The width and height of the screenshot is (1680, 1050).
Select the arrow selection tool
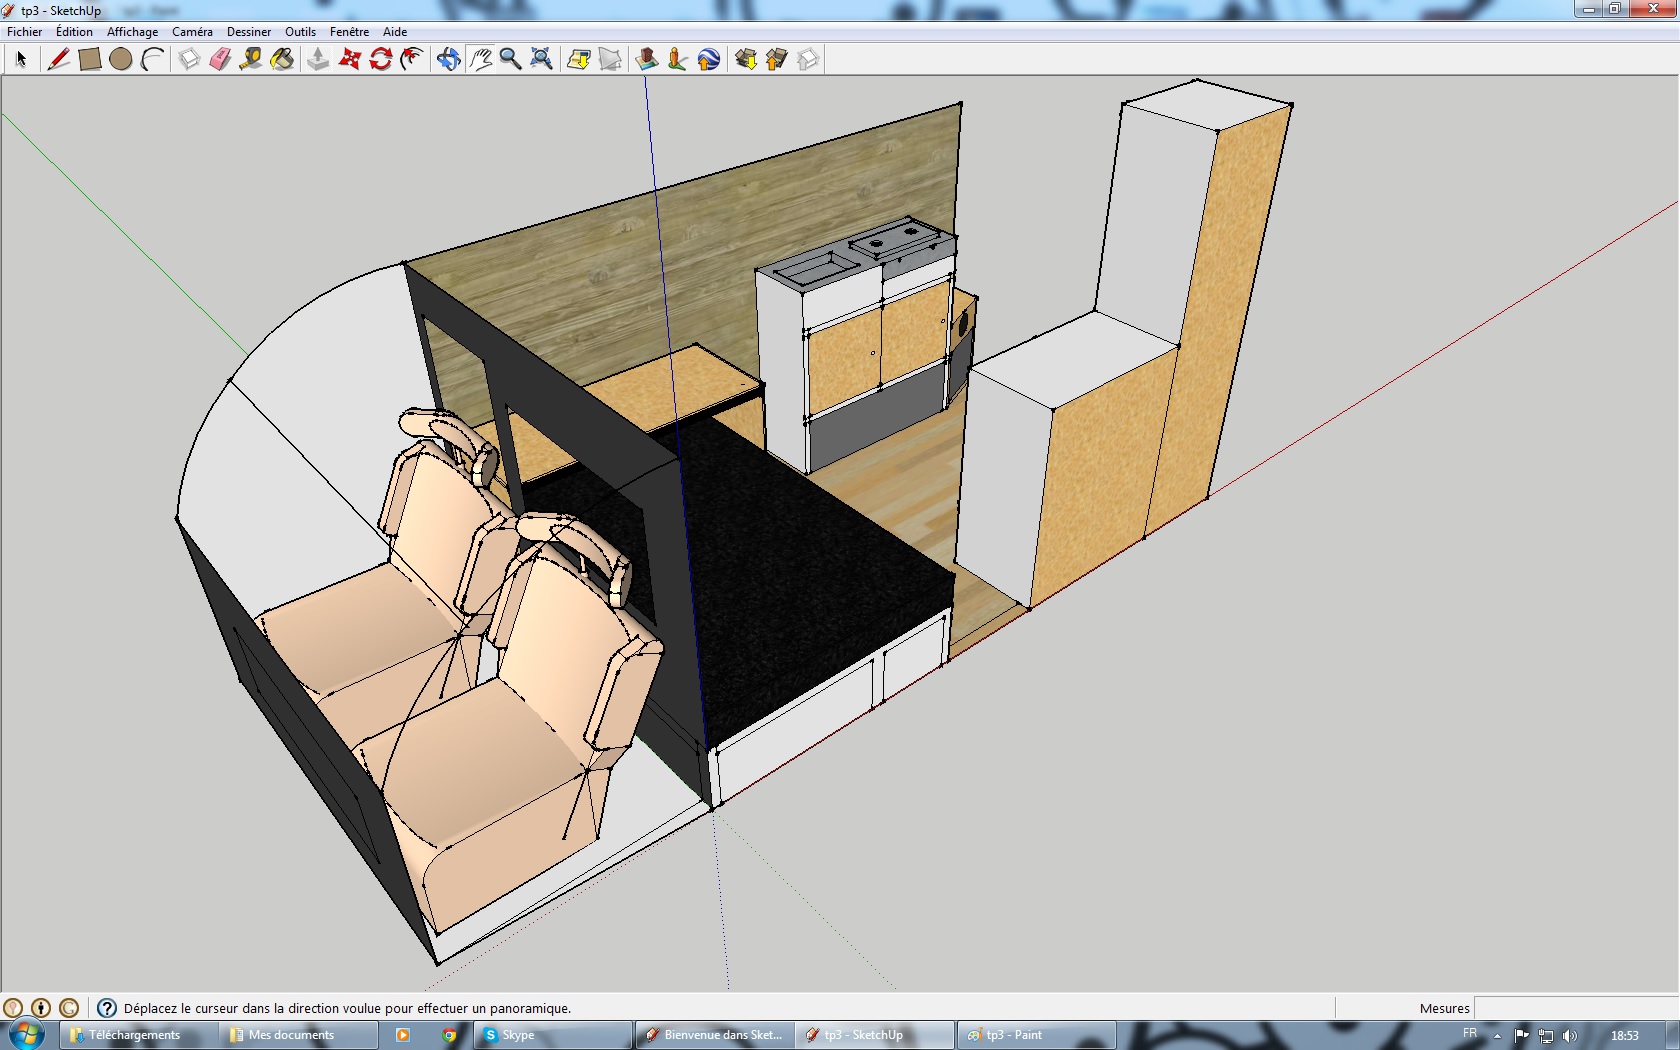(21, 60)
